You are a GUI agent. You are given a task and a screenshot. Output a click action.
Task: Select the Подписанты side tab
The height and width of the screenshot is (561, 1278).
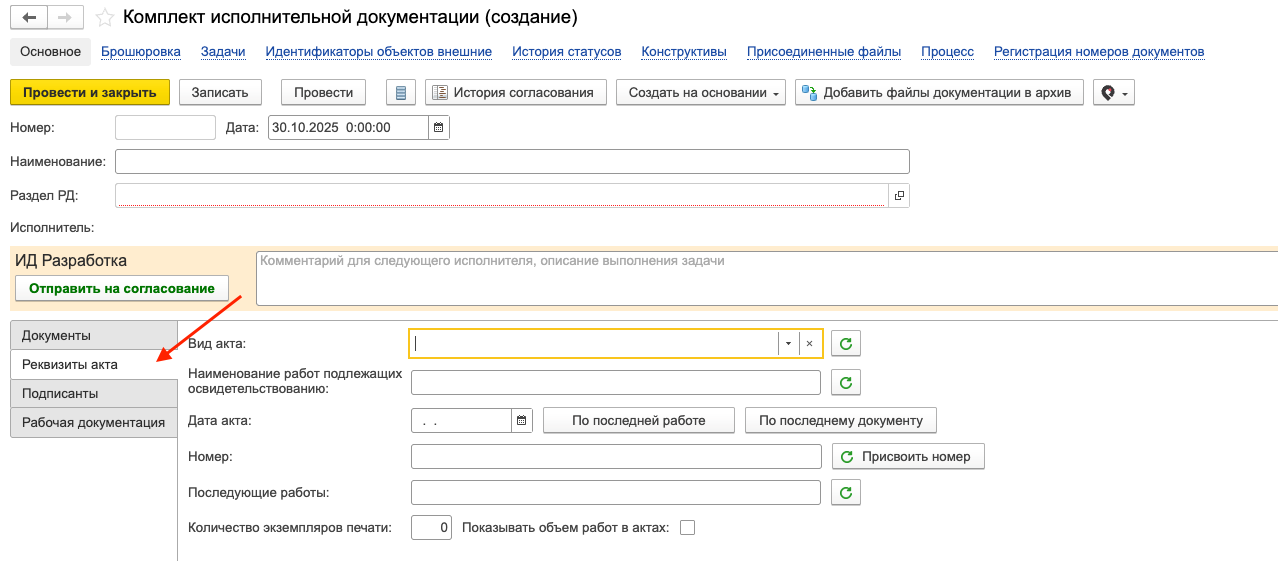60,394
